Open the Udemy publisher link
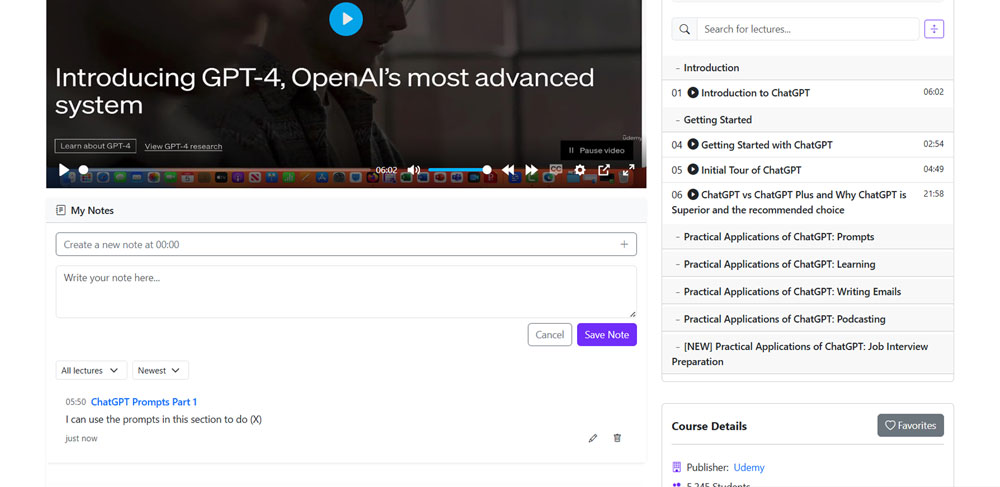 [749, 467]
